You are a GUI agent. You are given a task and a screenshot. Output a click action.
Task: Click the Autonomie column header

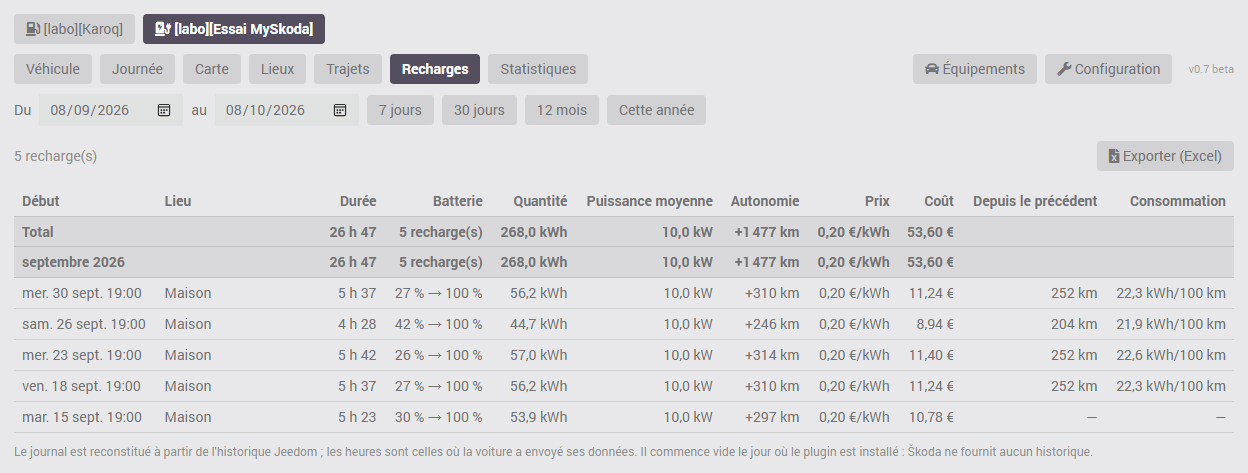tap(765, 201)
